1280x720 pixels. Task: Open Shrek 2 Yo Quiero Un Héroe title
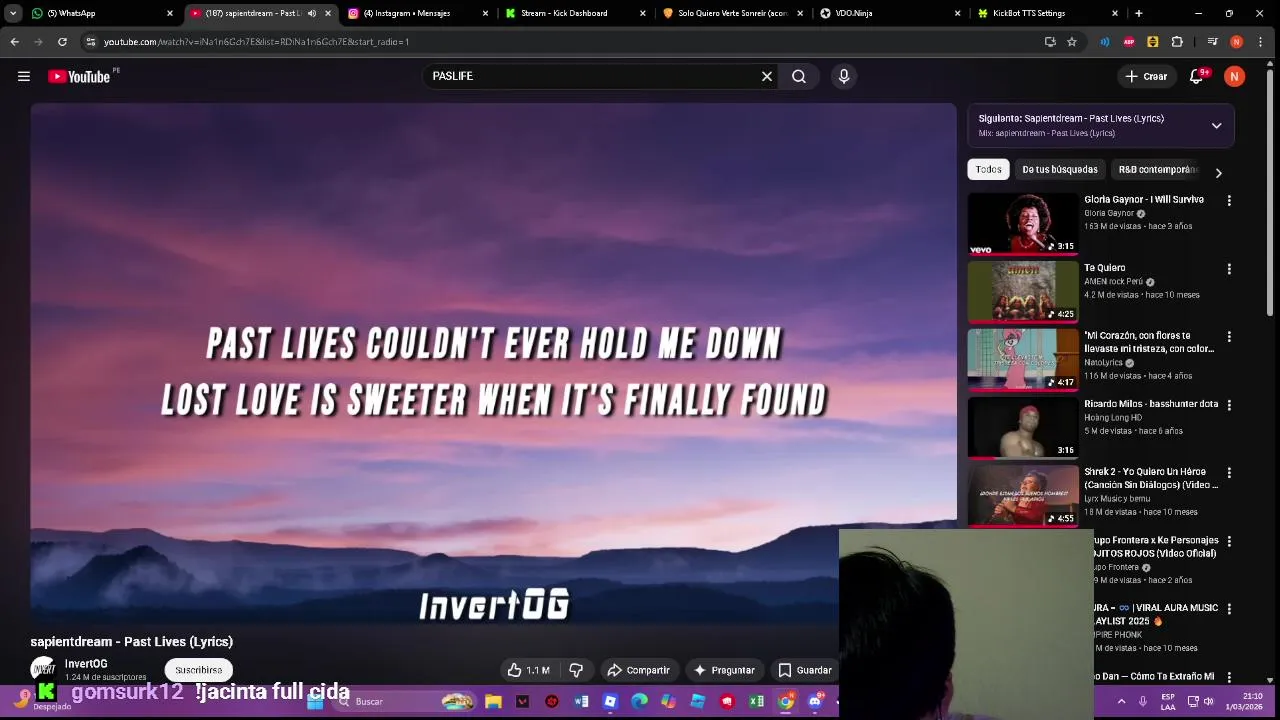[x=1151, y=478]
